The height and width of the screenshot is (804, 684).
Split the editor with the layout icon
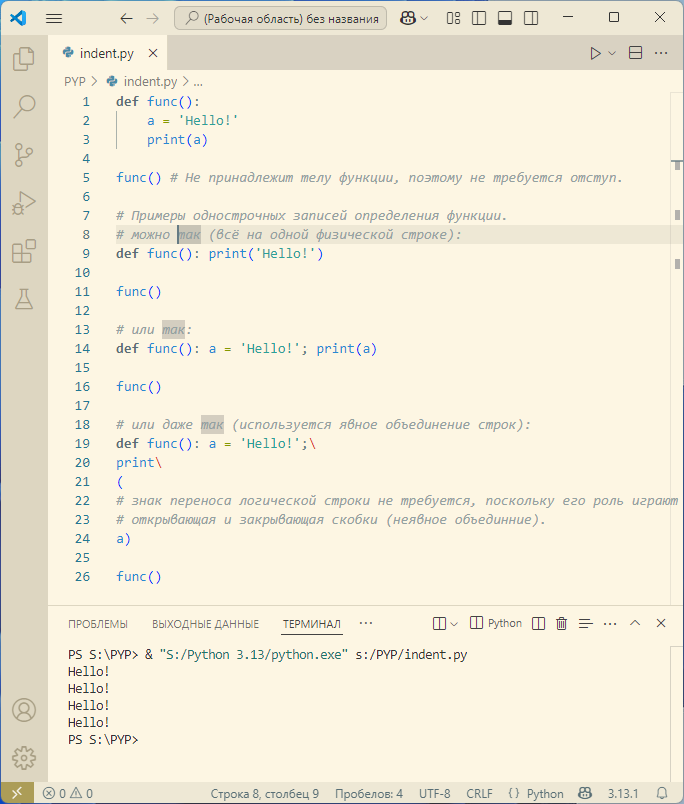(635, 53)
